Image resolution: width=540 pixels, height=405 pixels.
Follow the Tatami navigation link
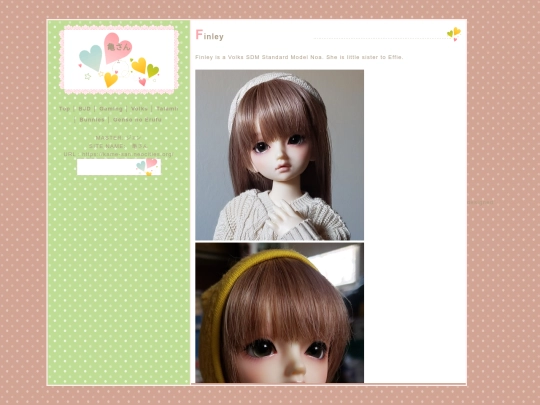tap(167, 108)
